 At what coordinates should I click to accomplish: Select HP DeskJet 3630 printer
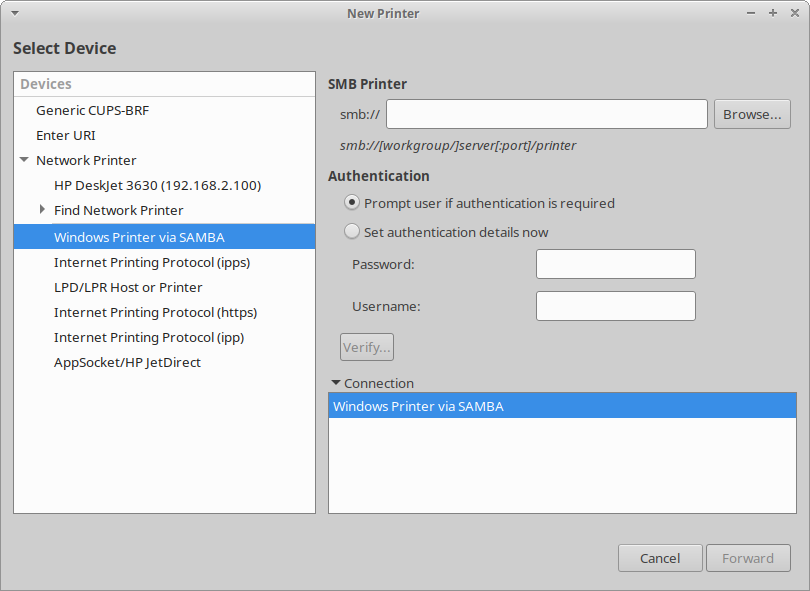point(157,185)
